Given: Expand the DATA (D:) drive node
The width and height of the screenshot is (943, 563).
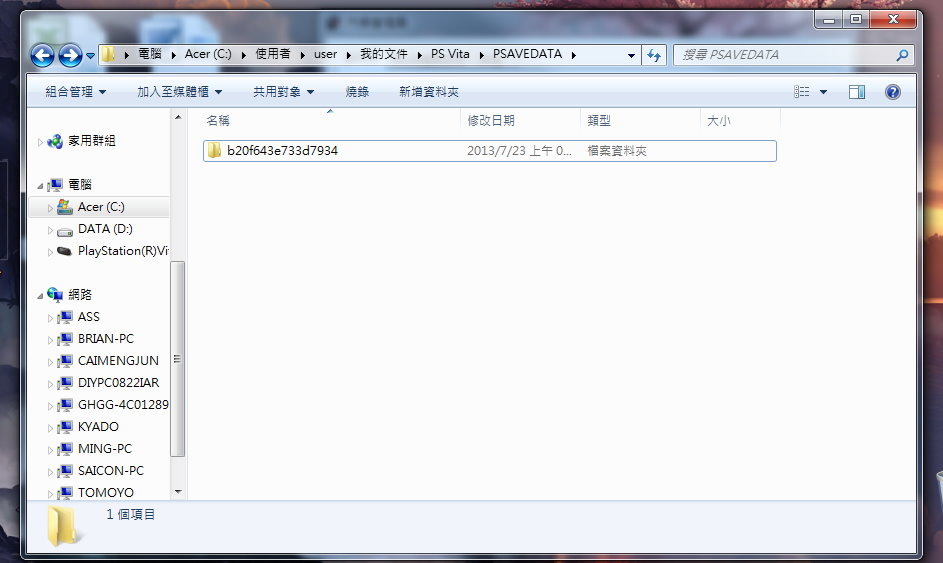Looking at the screenshot, I should pos(51,230).
